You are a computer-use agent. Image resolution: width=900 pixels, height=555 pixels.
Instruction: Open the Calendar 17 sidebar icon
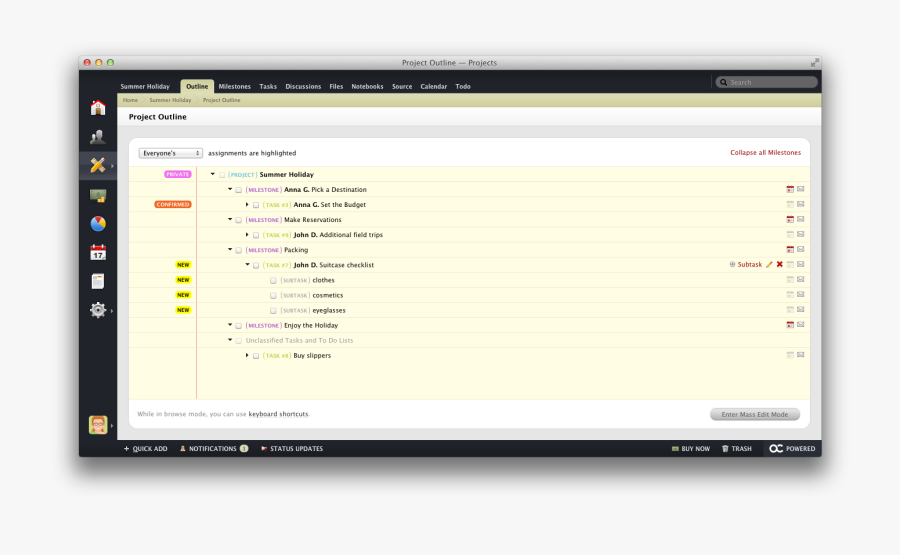98,253
